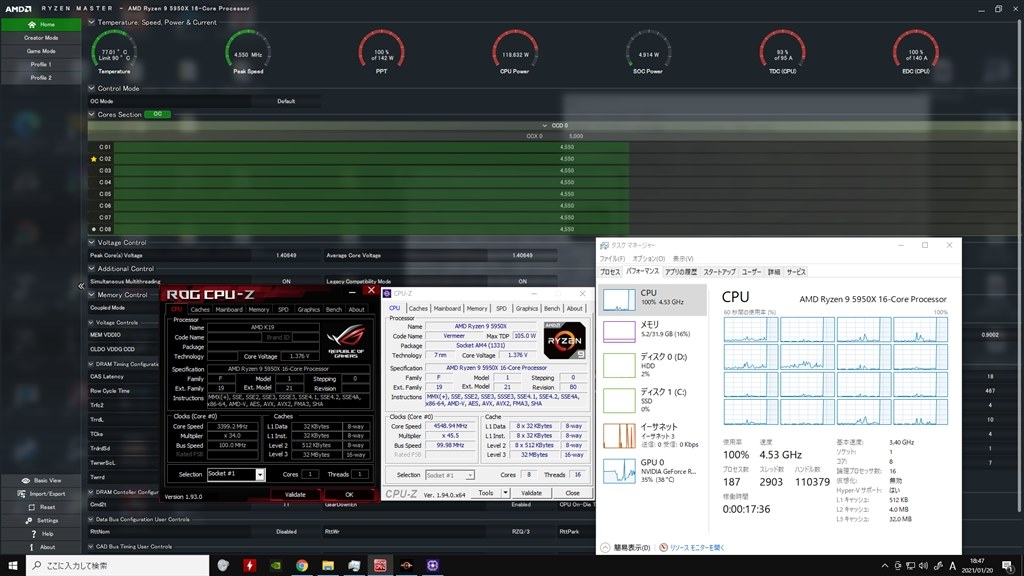Viewport: 1024px width, 576px height.
Task: Select イーサネット in Task Manager performance list
Action: [652, 435]
